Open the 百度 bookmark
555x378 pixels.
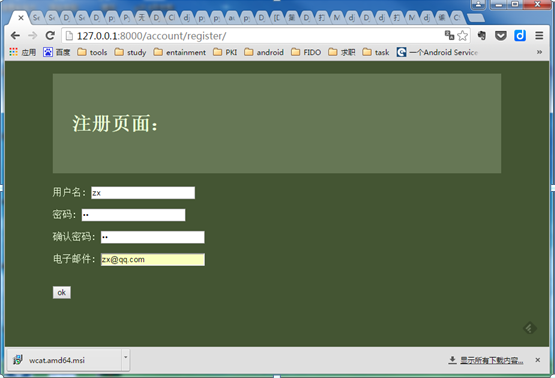pos(57,52)
